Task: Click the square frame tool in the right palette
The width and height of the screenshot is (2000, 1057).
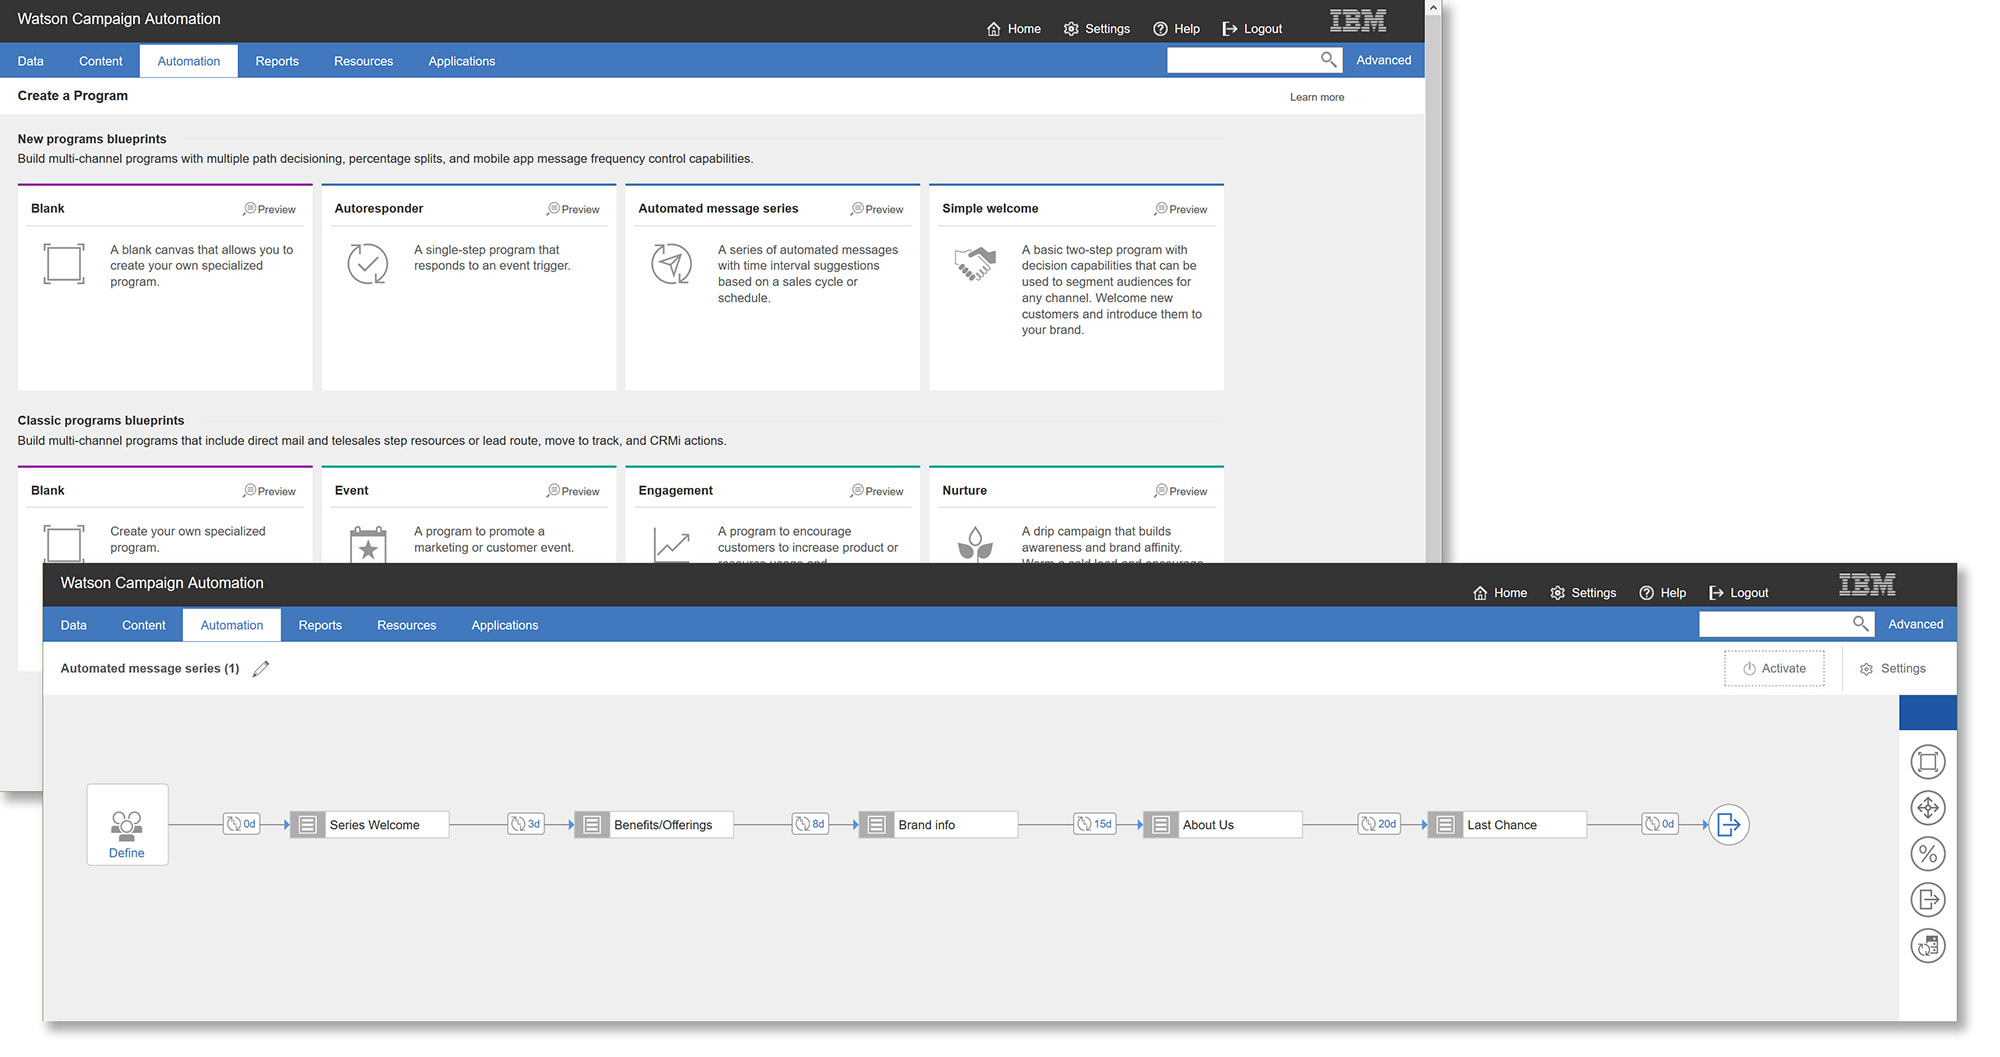Action: point(1928,762)
